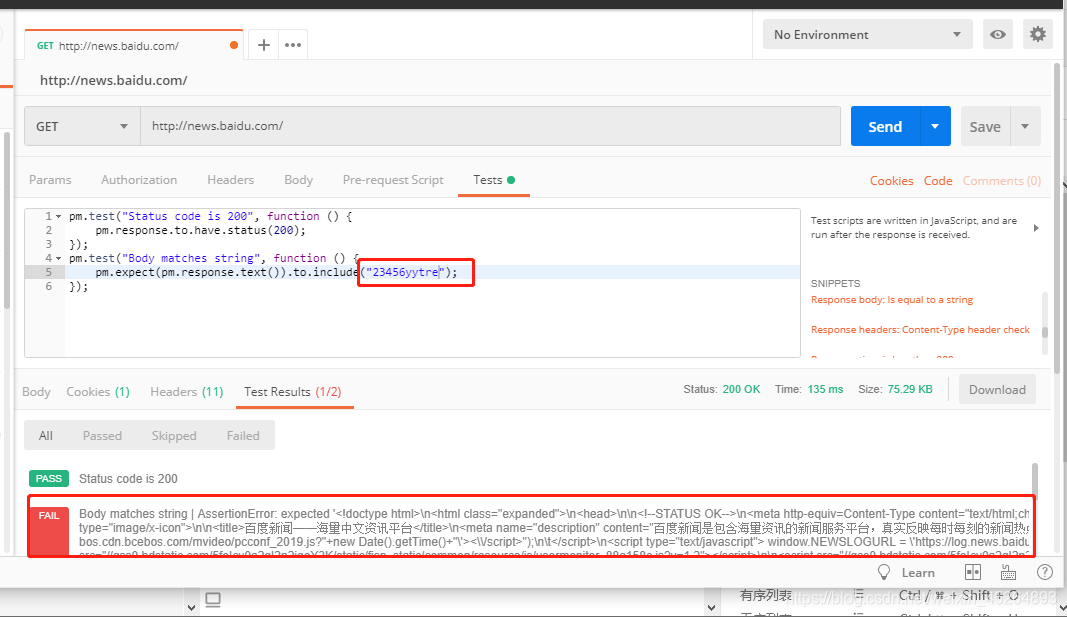Click the monitor icon in background window
The image size is (1067, 617).
[213, 599]
